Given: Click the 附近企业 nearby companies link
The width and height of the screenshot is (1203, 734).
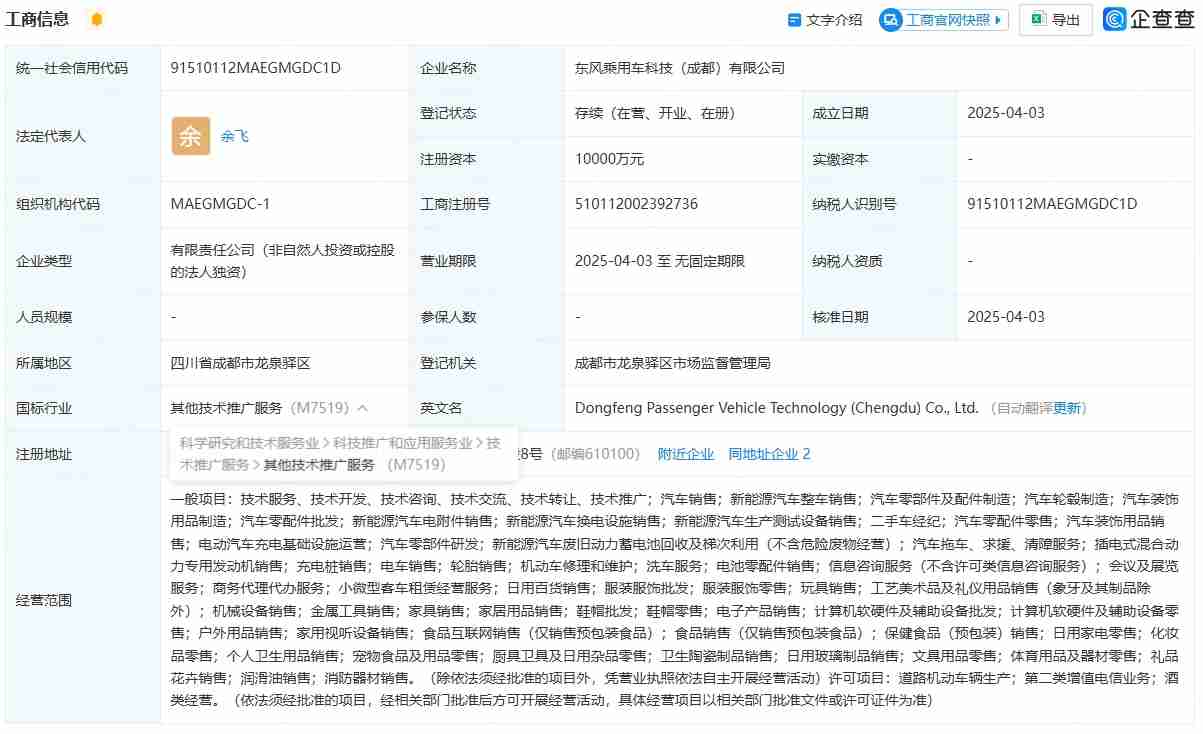Looking at the screenshot, I should [x=685, y=453].
